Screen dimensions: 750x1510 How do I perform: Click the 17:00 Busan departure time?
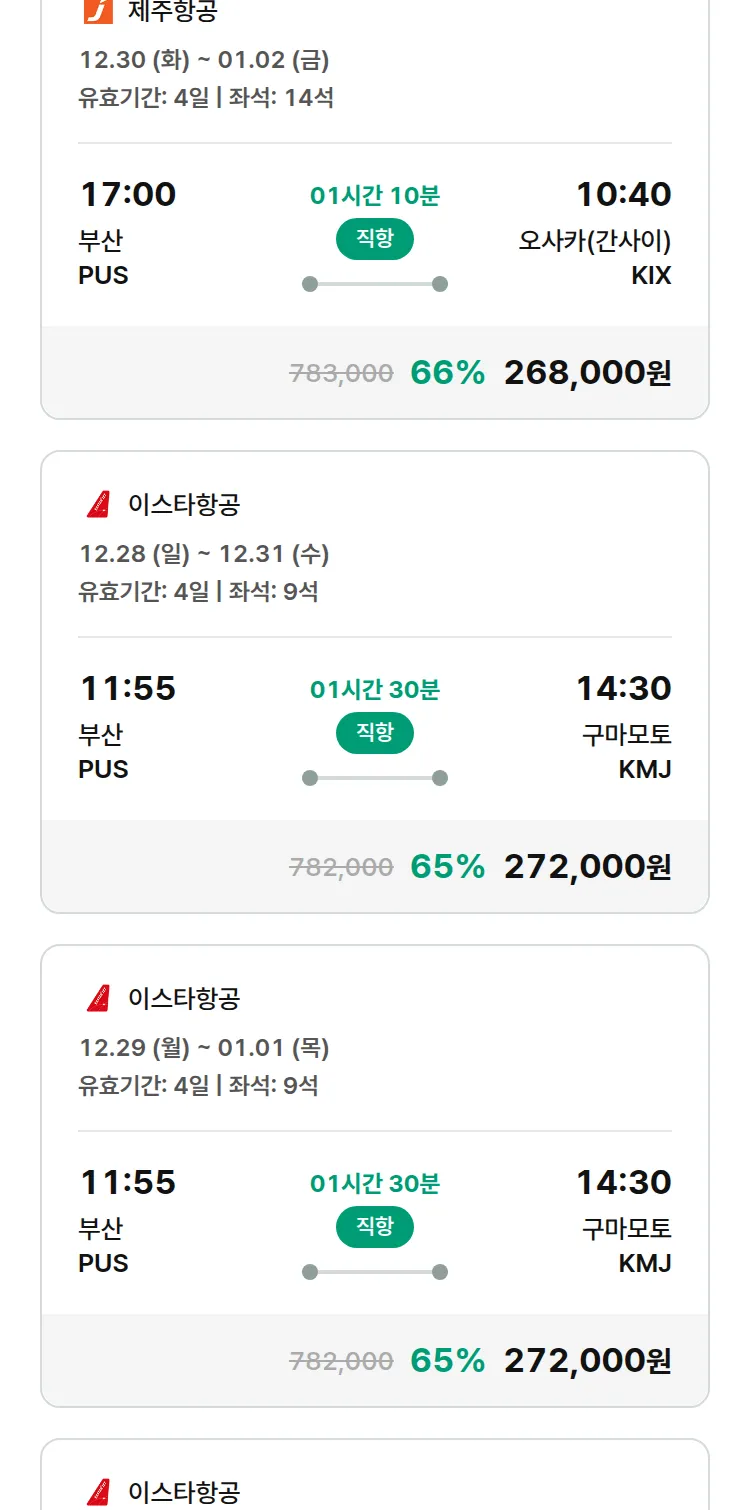[128, 194]
